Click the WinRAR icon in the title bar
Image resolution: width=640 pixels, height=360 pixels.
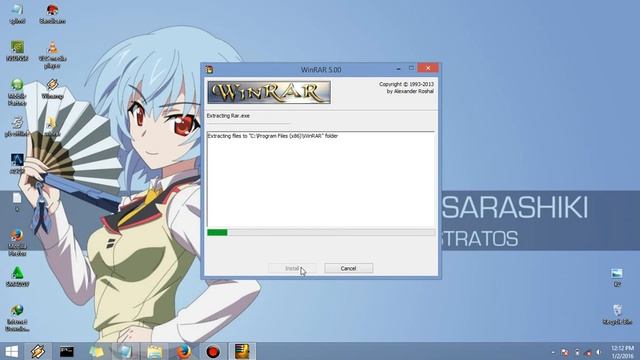pos(209,69)
